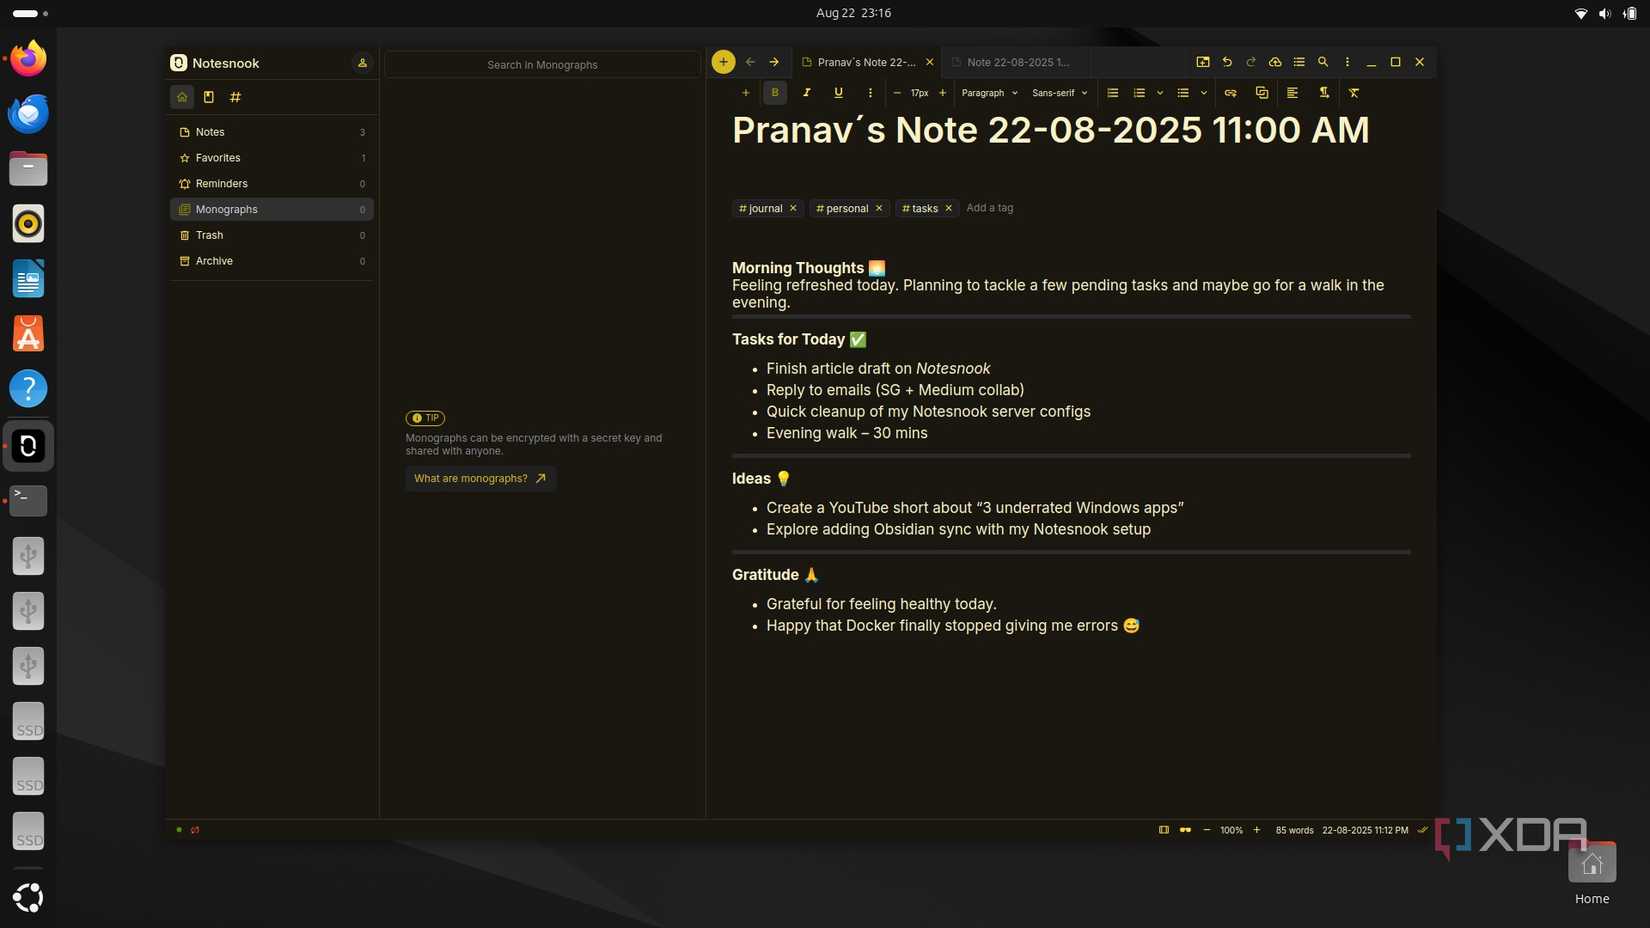Image resolution: width=1650 pixels, height=928 pixels.
Task: Toggle italic formatting
Action: coord(807,93)
